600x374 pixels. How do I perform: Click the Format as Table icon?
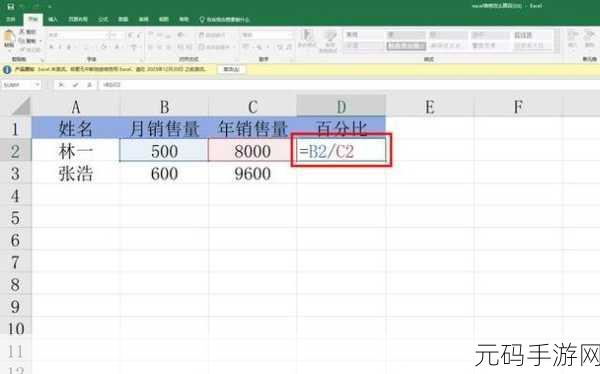tap(330, 36)
